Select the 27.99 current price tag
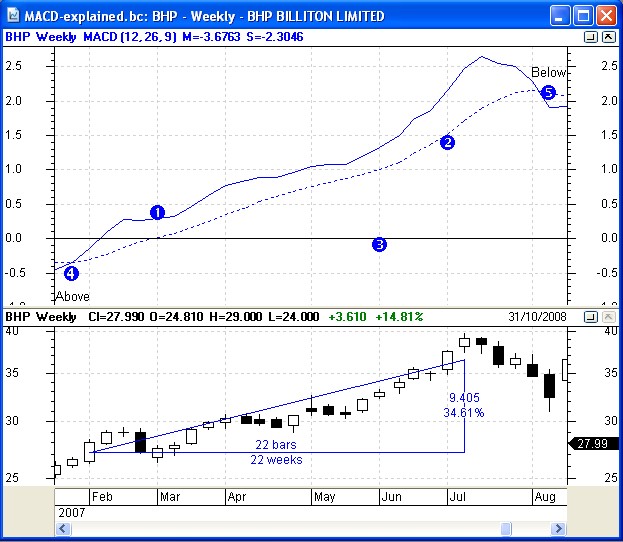Screen dimensions: 623x542 pyautogui.click(x=594, y=443)
